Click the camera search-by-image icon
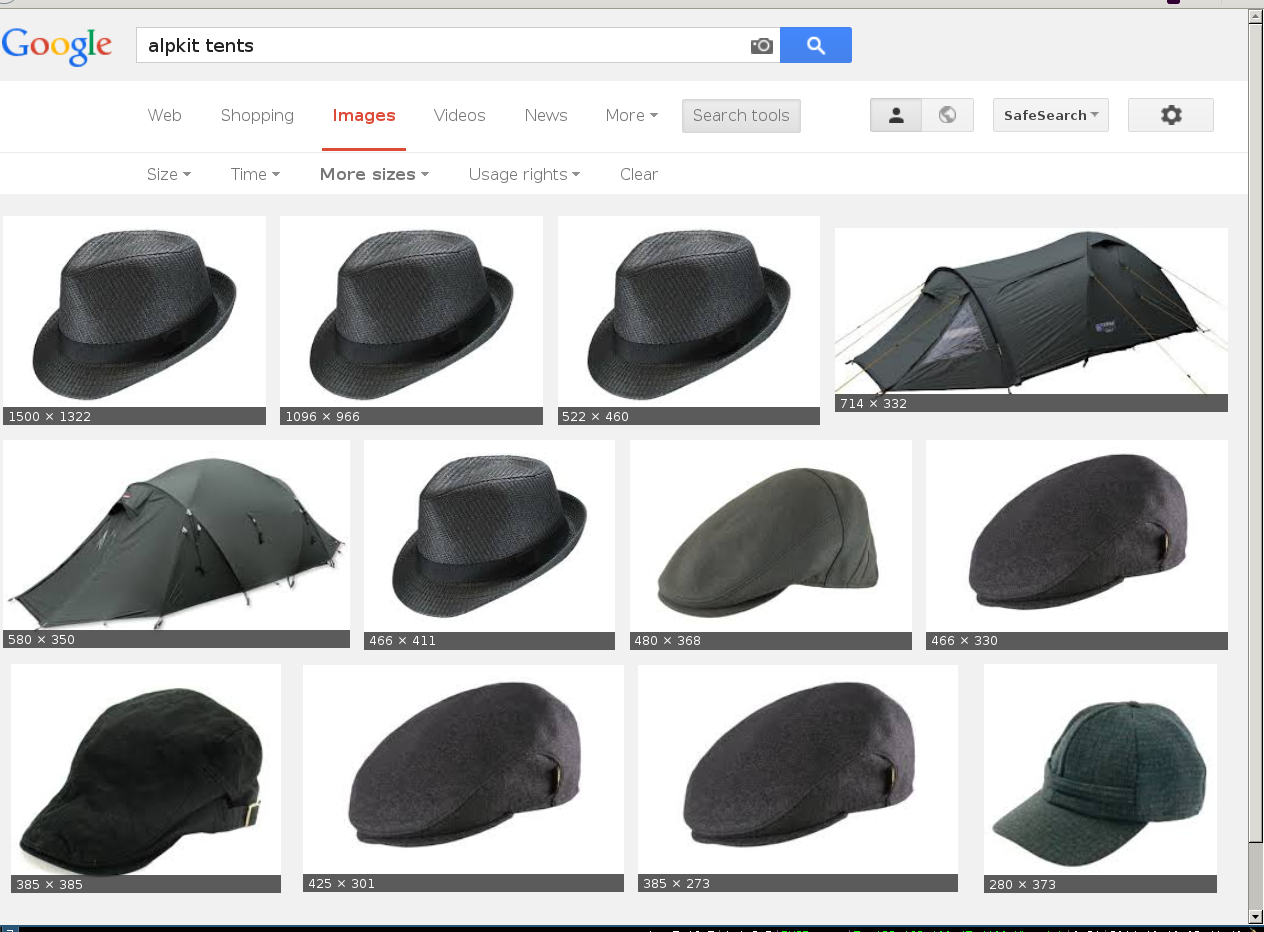Viewport: 1264px width, 932px height. click(x=761, y=46)
